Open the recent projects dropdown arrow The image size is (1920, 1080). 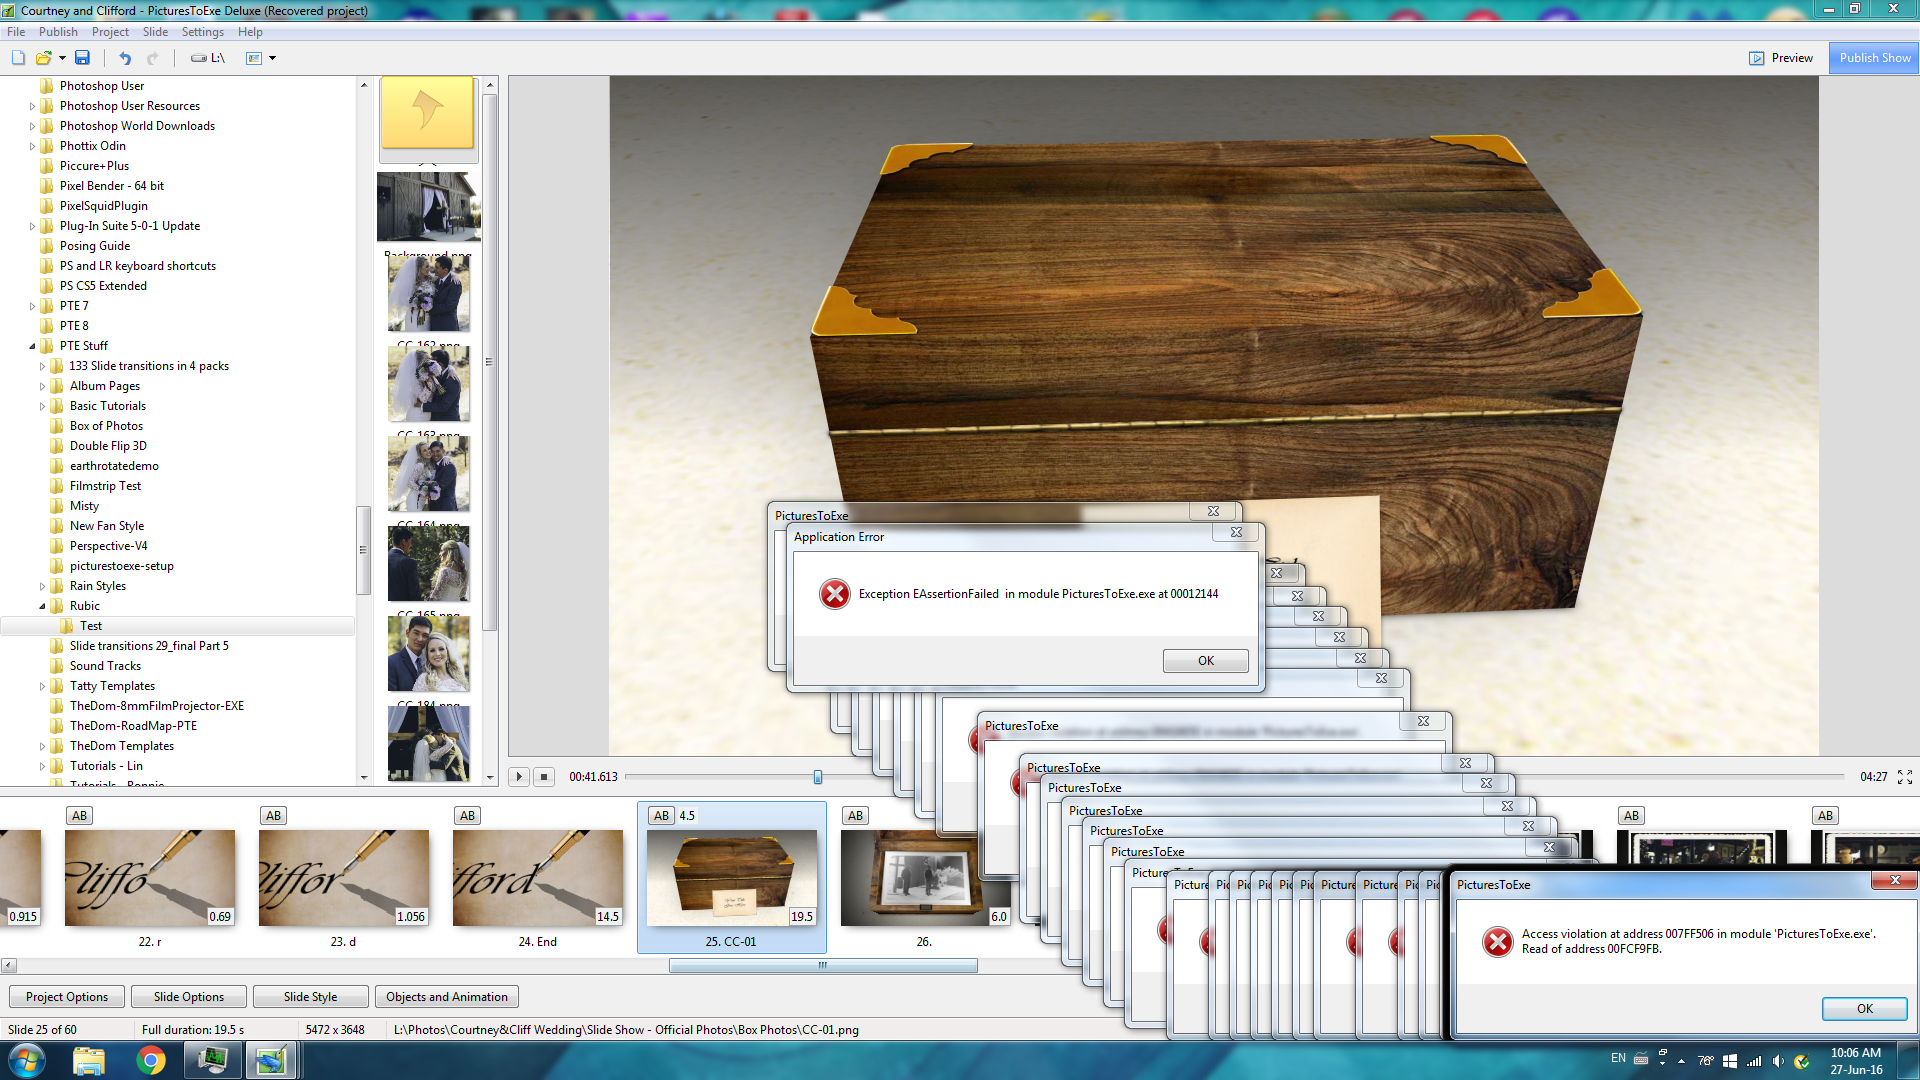click(x=62, y=58)
